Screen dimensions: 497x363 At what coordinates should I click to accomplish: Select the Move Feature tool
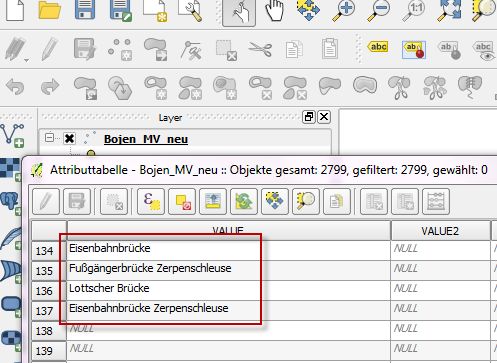tap(156, 50)
